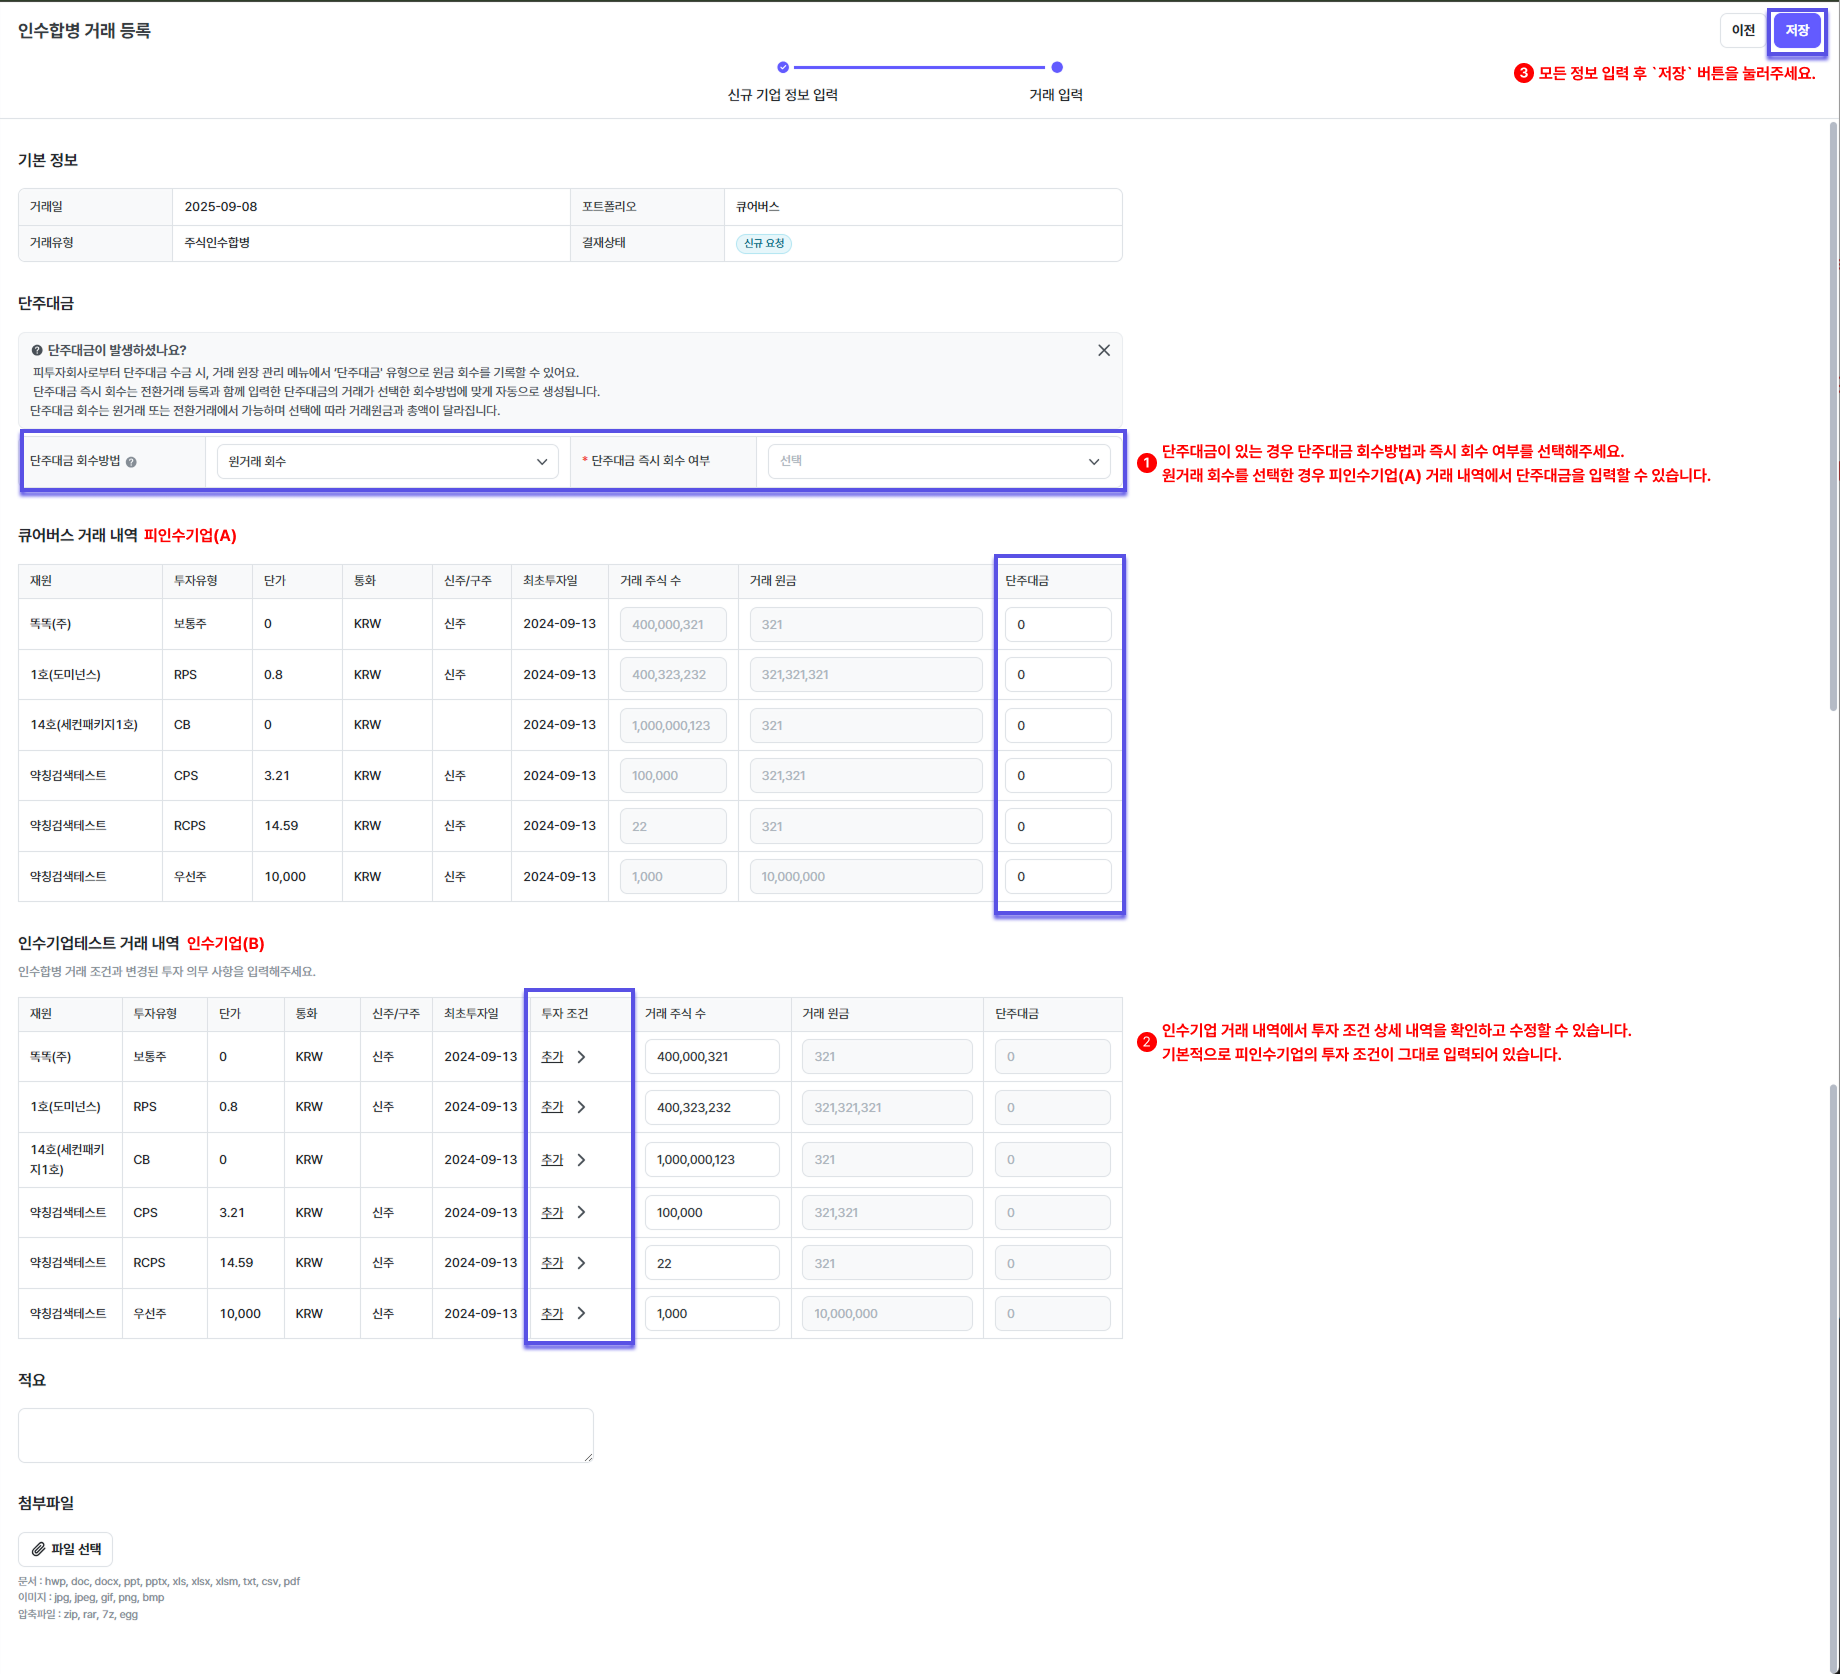Click the help icon beside 단주대금 회수방법
Image resolution: width=1840 pixels, height=1674 pixels.
pyautogui.click(x=131, y=462)
